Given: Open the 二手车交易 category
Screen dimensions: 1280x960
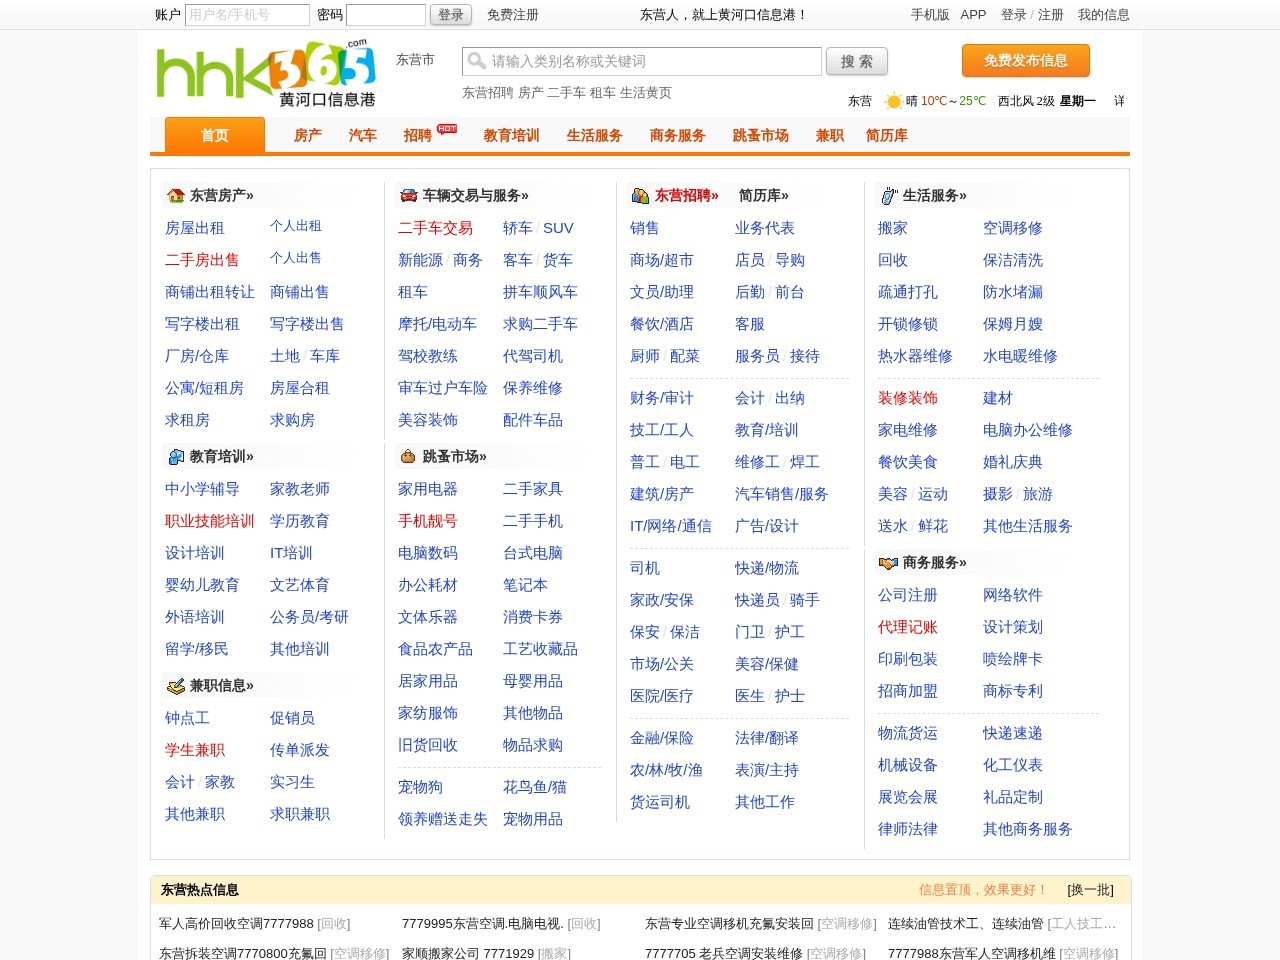Looking at the screenshot, I should (x=435, y=228).
